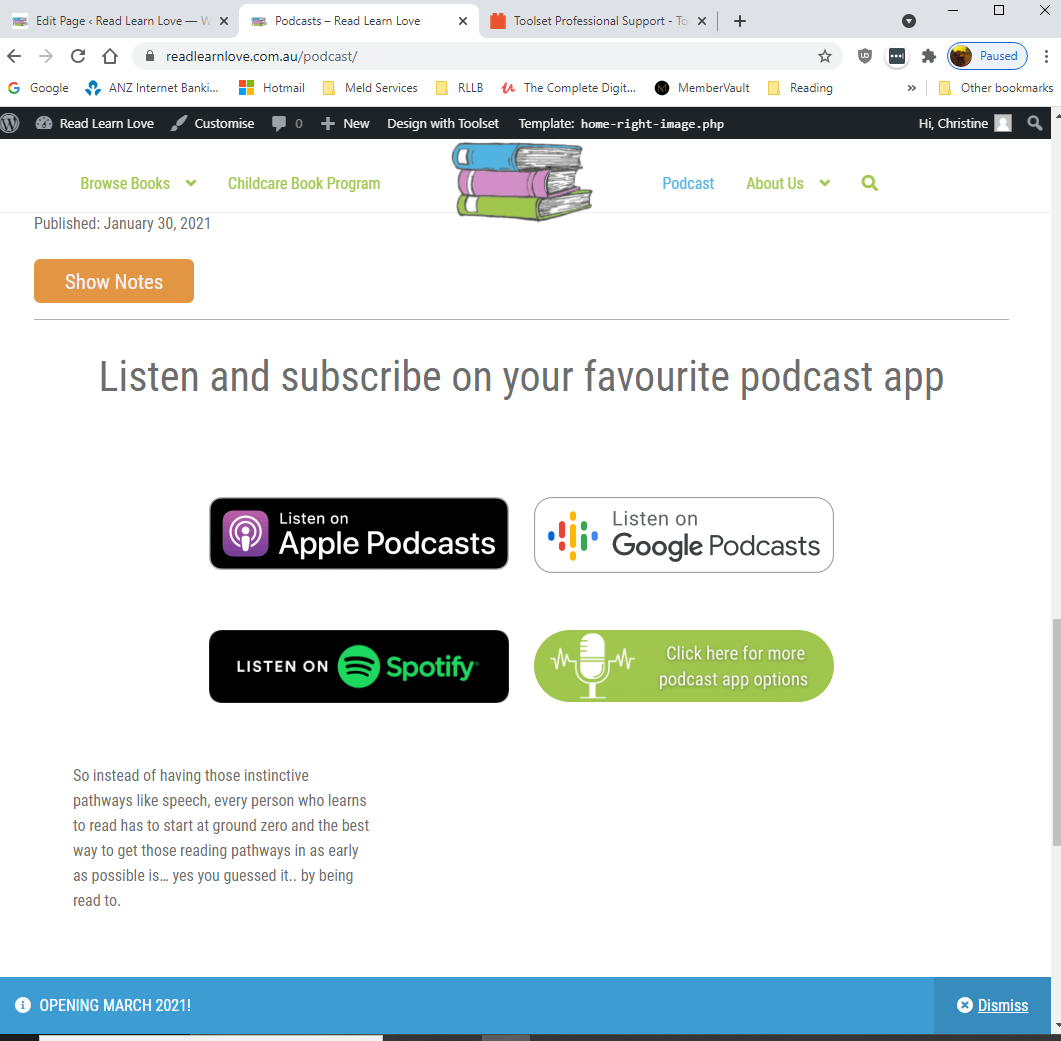Screen dimensions: 1061x1041
Task: Open the Listen on Spotify badge
Action: click(x=359, y=667)
